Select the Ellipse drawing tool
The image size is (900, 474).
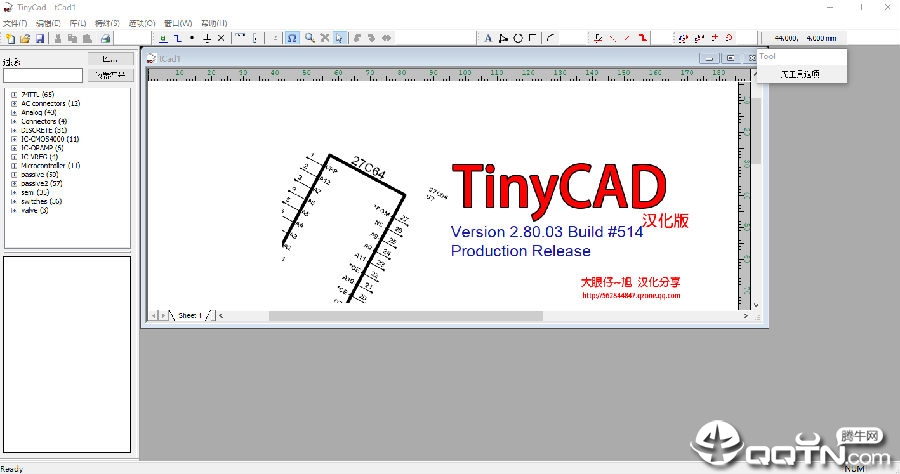tap(518, 38)
